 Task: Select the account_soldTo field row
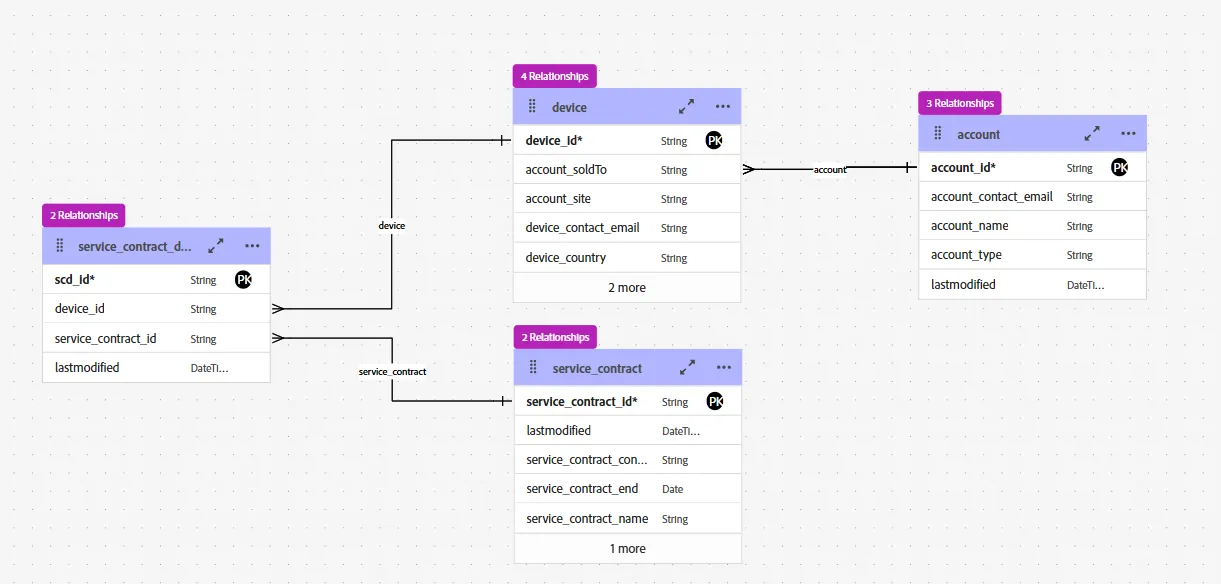click(x=627, y=170)
